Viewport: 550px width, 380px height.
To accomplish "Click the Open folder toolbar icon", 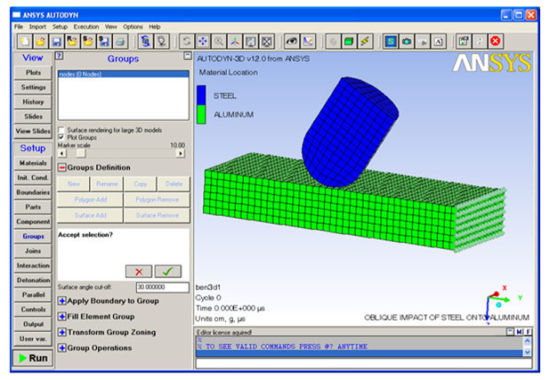I will (40, 41).
